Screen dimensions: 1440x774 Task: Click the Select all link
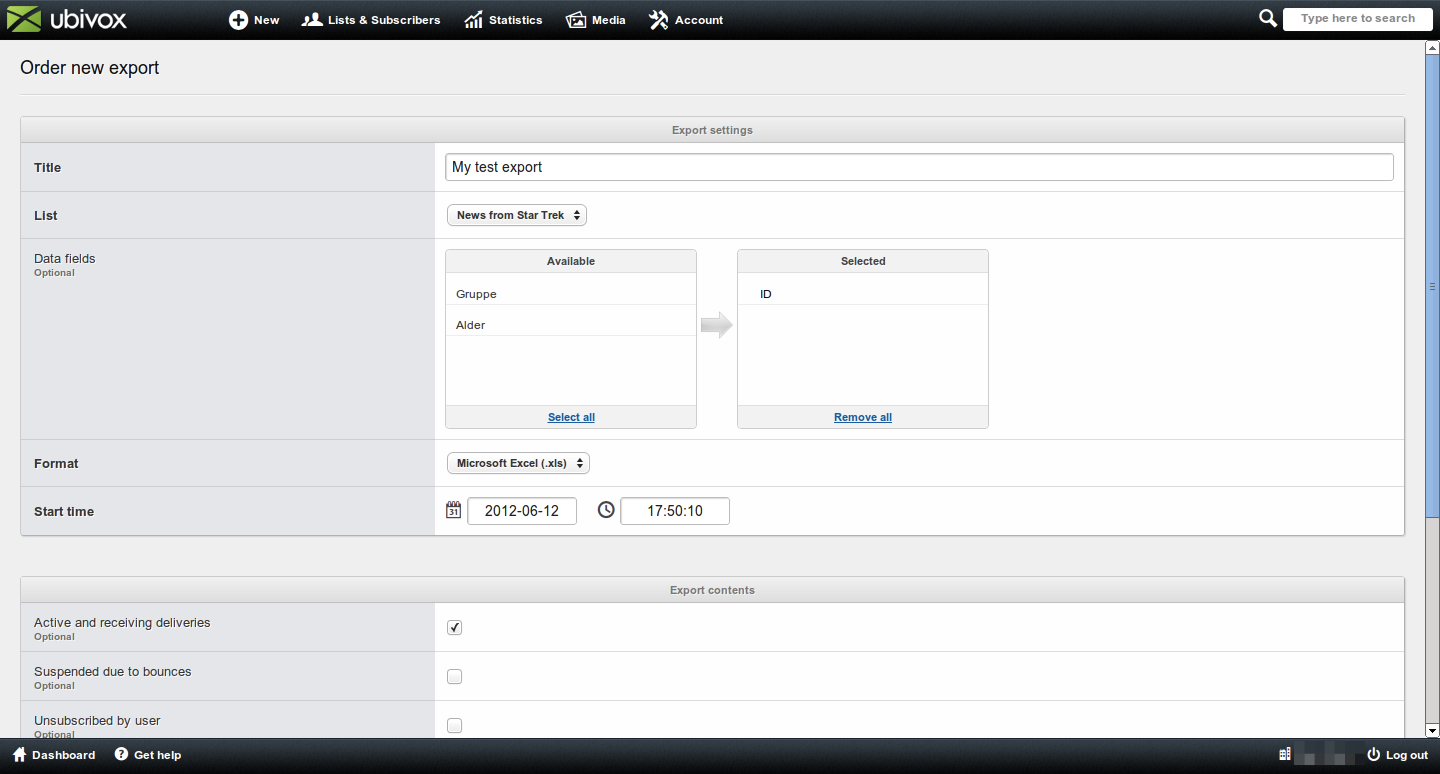(x=571, y=417)
